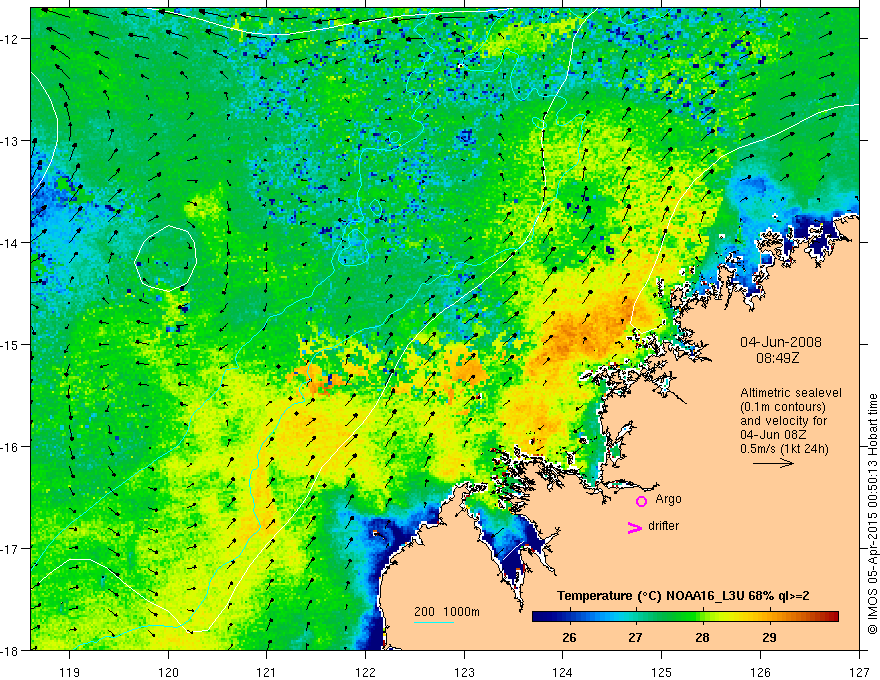Click the '124' longitude axis label

click(x=563, y=672)
